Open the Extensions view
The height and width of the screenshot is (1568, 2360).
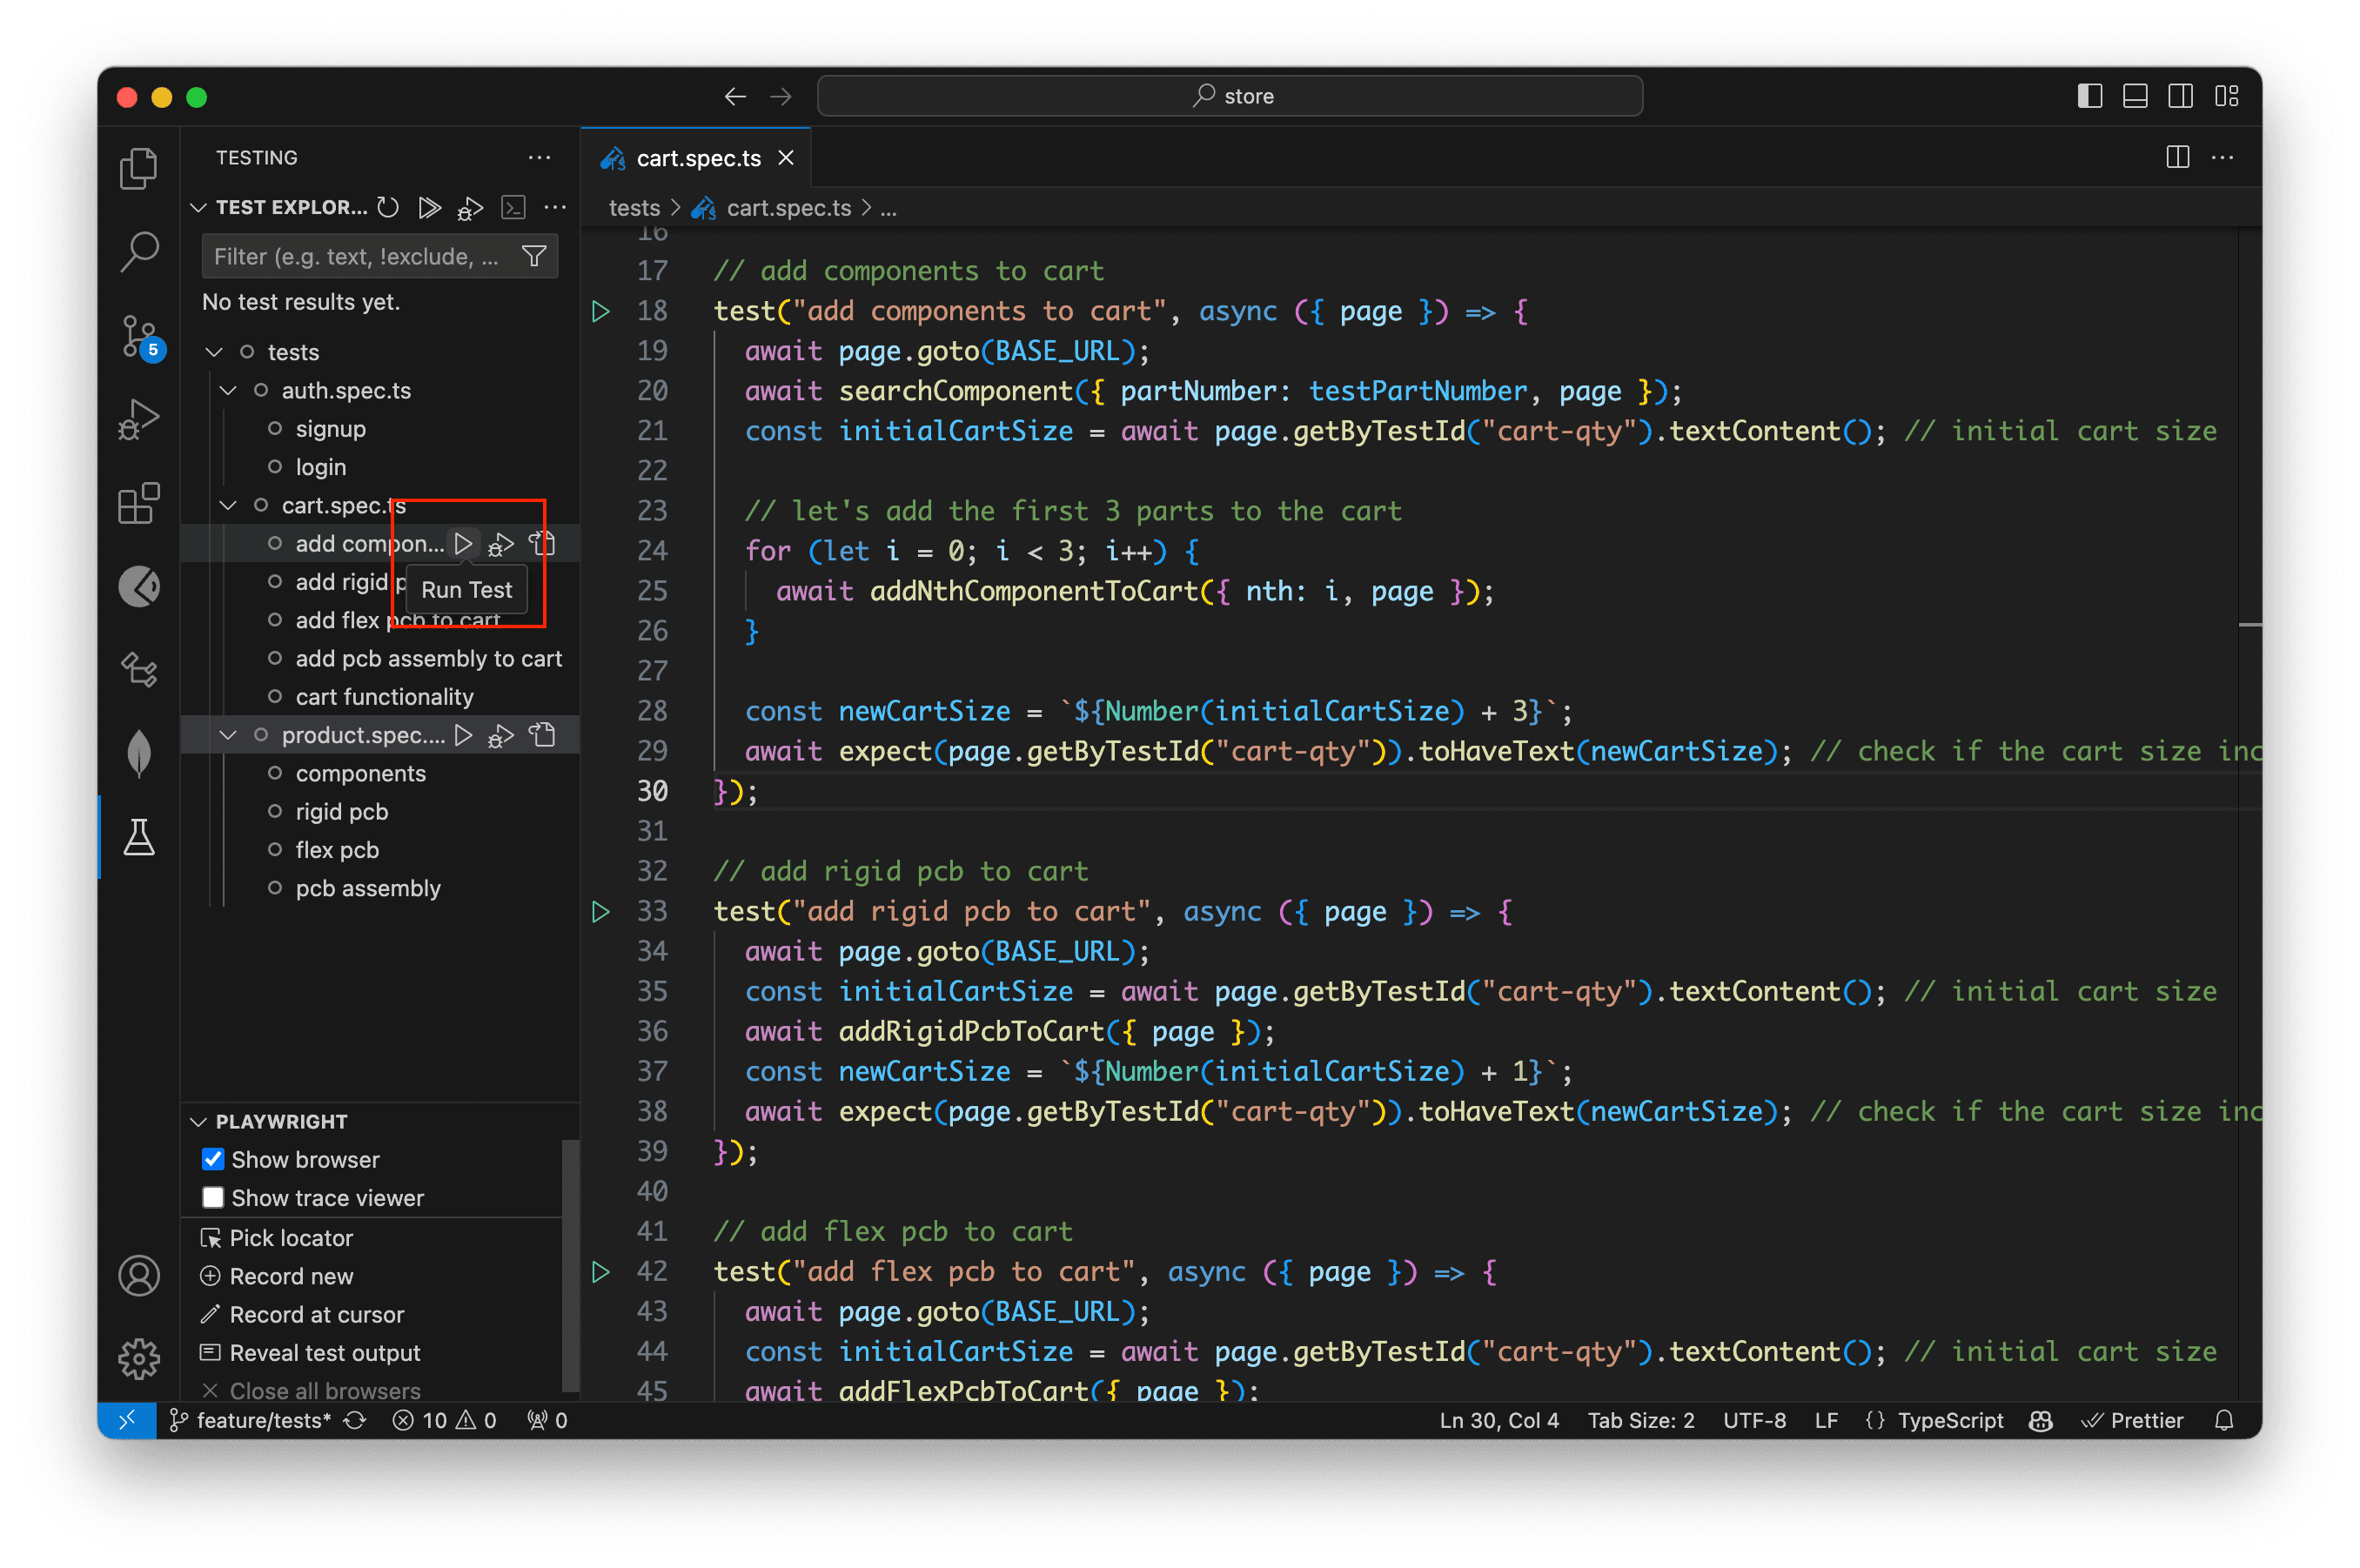point(139,503)
